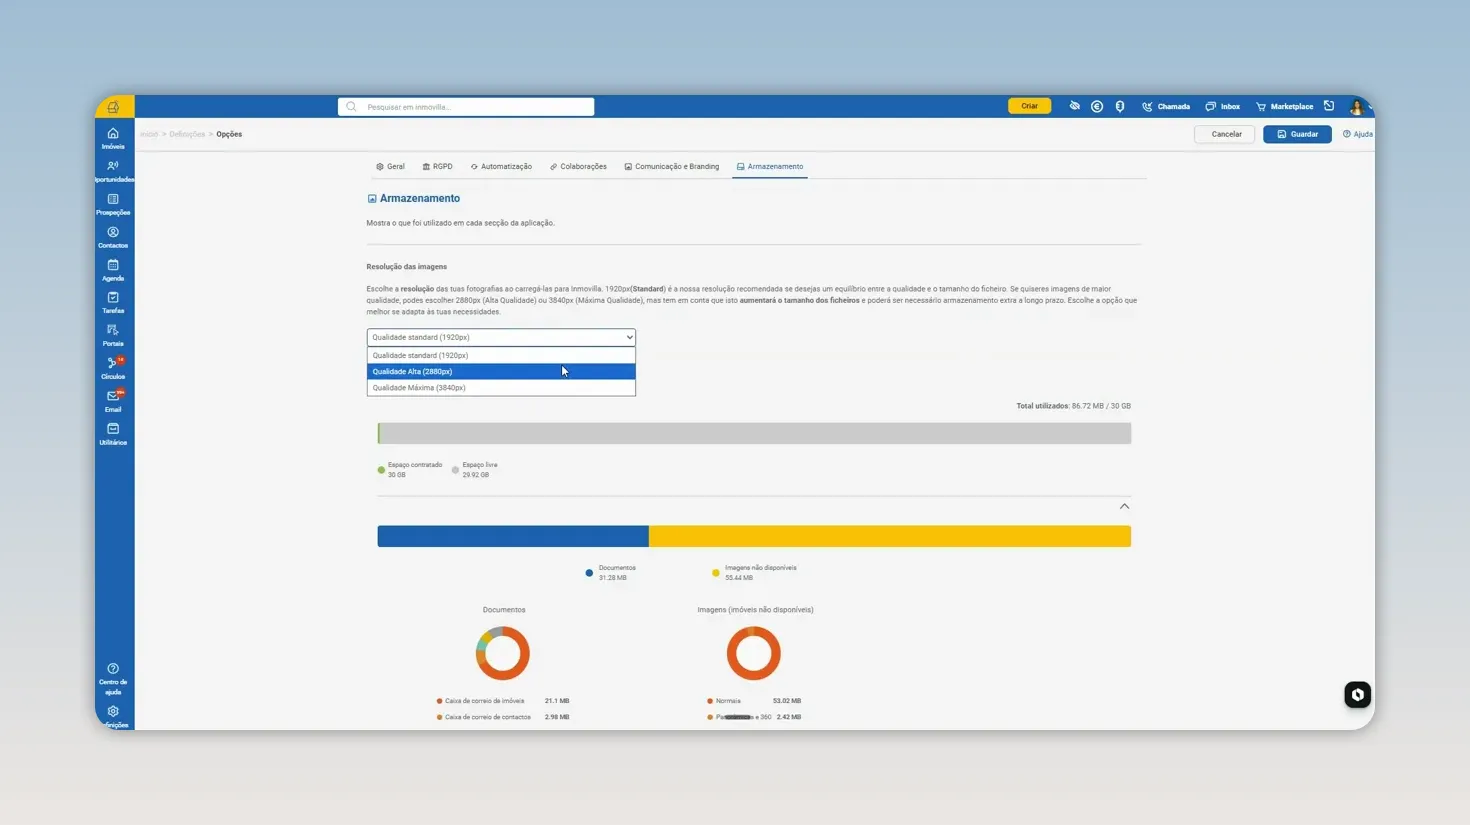Open the Ajuda help link
Viewport: 1470px width, 825px height.
pos(1358,134)
